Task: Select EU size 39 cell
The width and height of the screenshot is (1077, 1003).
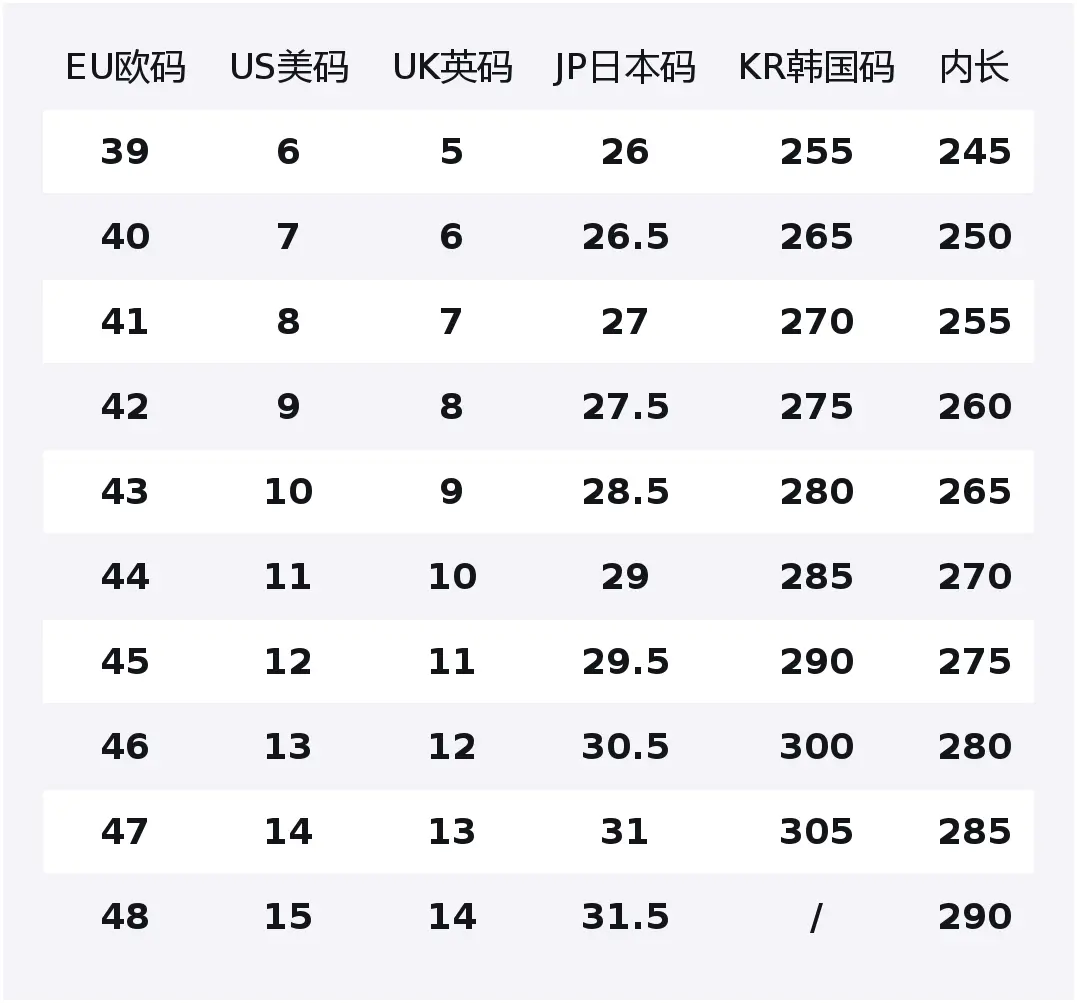Action: [x=125, y=152]
